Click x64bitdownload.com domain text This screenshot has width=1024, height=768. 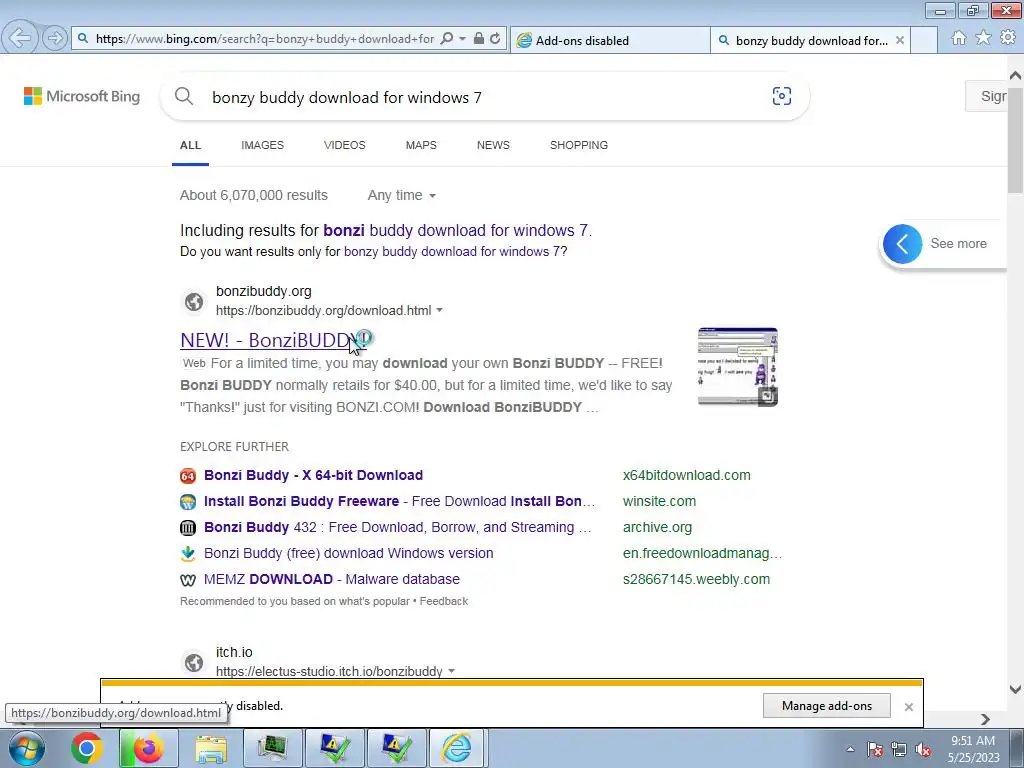coord(686,475)
